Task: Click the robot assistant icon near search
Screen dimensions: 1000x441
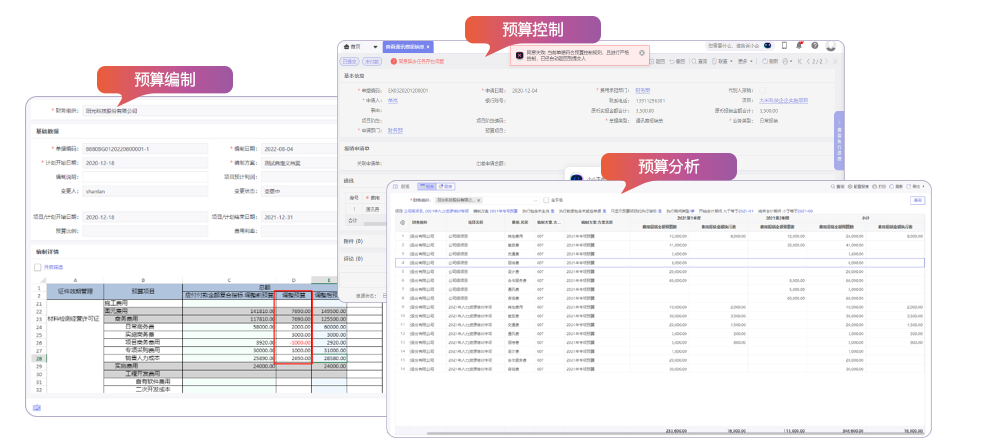Action: (767, 46)
